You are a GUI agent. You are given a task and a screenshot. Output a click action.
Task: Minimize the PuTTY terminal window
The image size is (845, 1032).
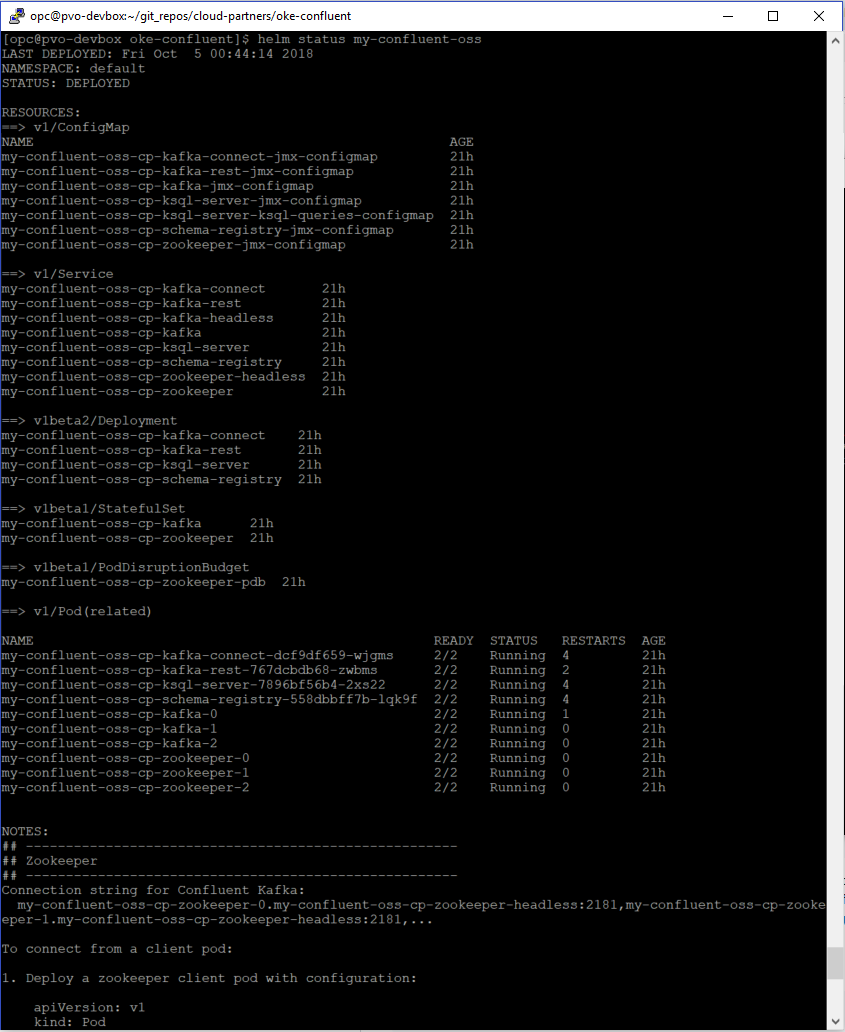click(728, 16)
